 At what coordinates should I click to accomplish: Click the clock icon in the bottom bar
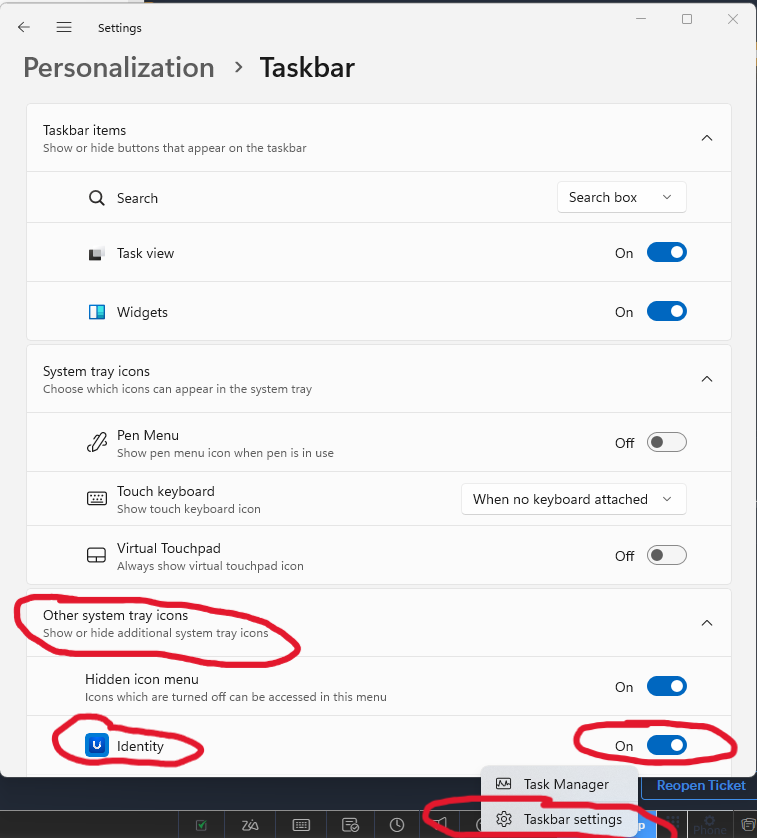pyautogui.click(x=397, y=825)
